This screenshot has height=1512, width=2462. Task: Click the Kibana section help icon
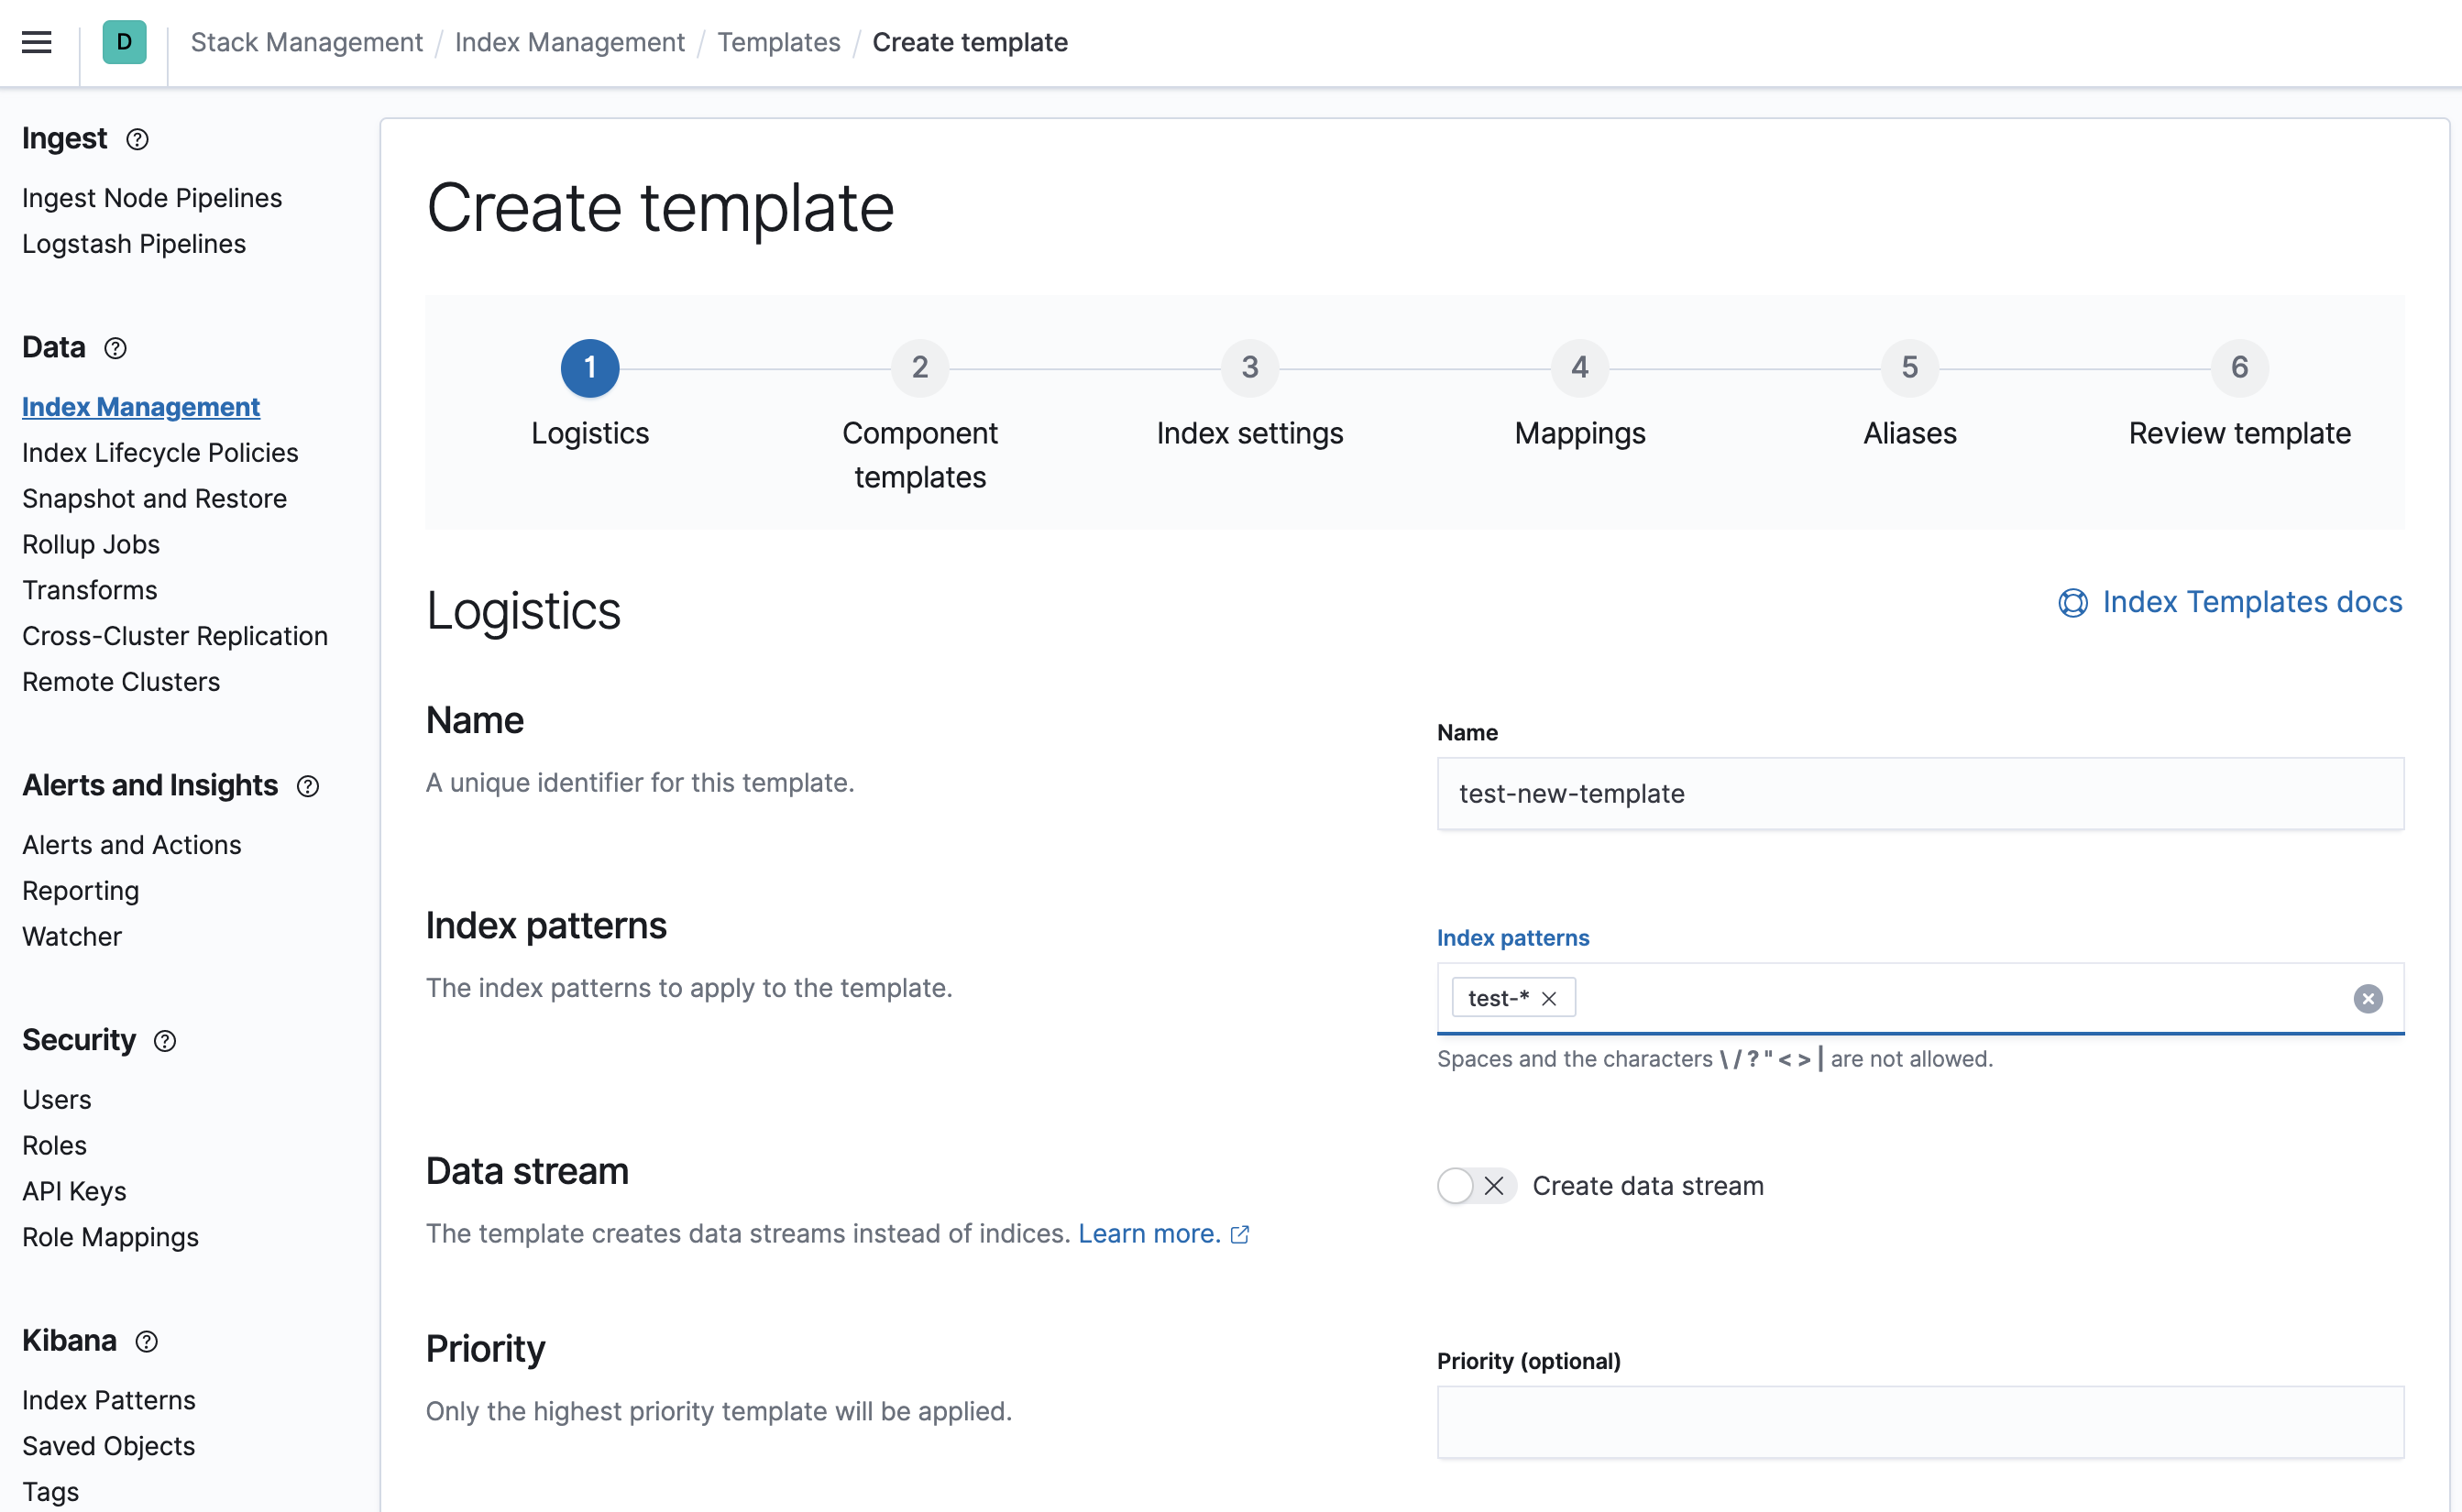pyautogui.click(x=147, y=1342)
